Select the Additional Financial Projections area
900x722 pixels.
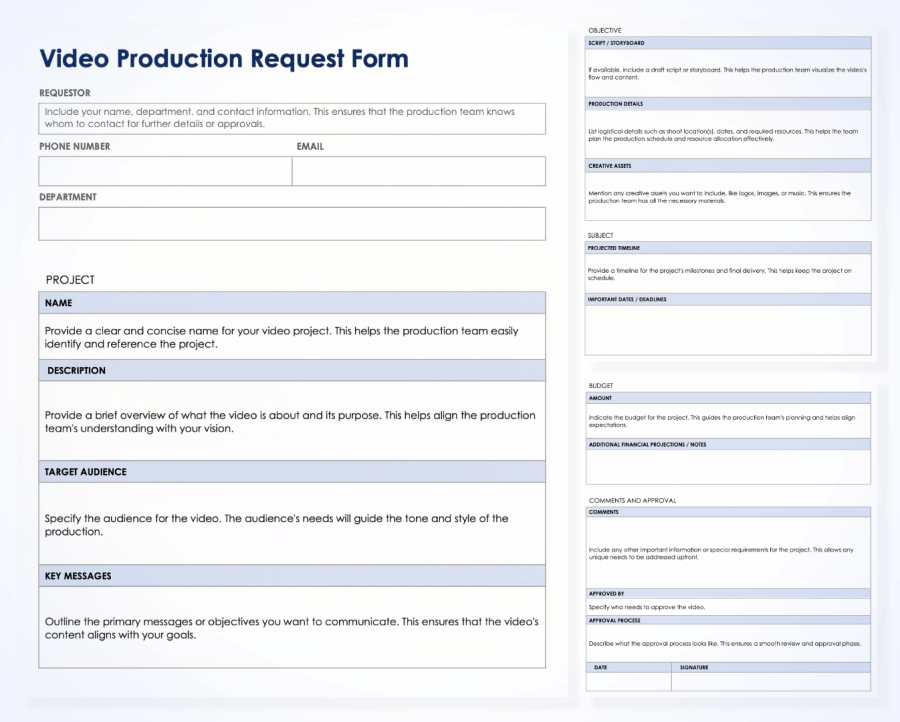[x=728, y=465]
